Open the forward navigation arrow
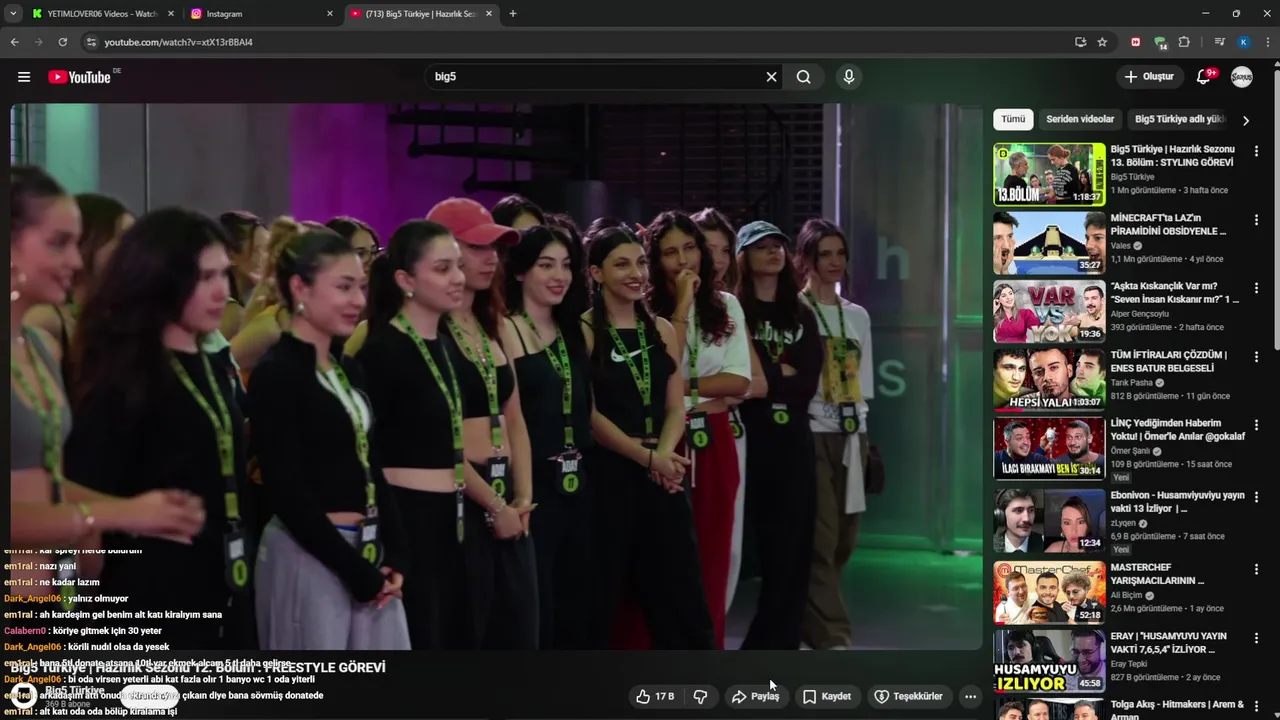This screenshot has width=1280, height=720. (38, 42)
